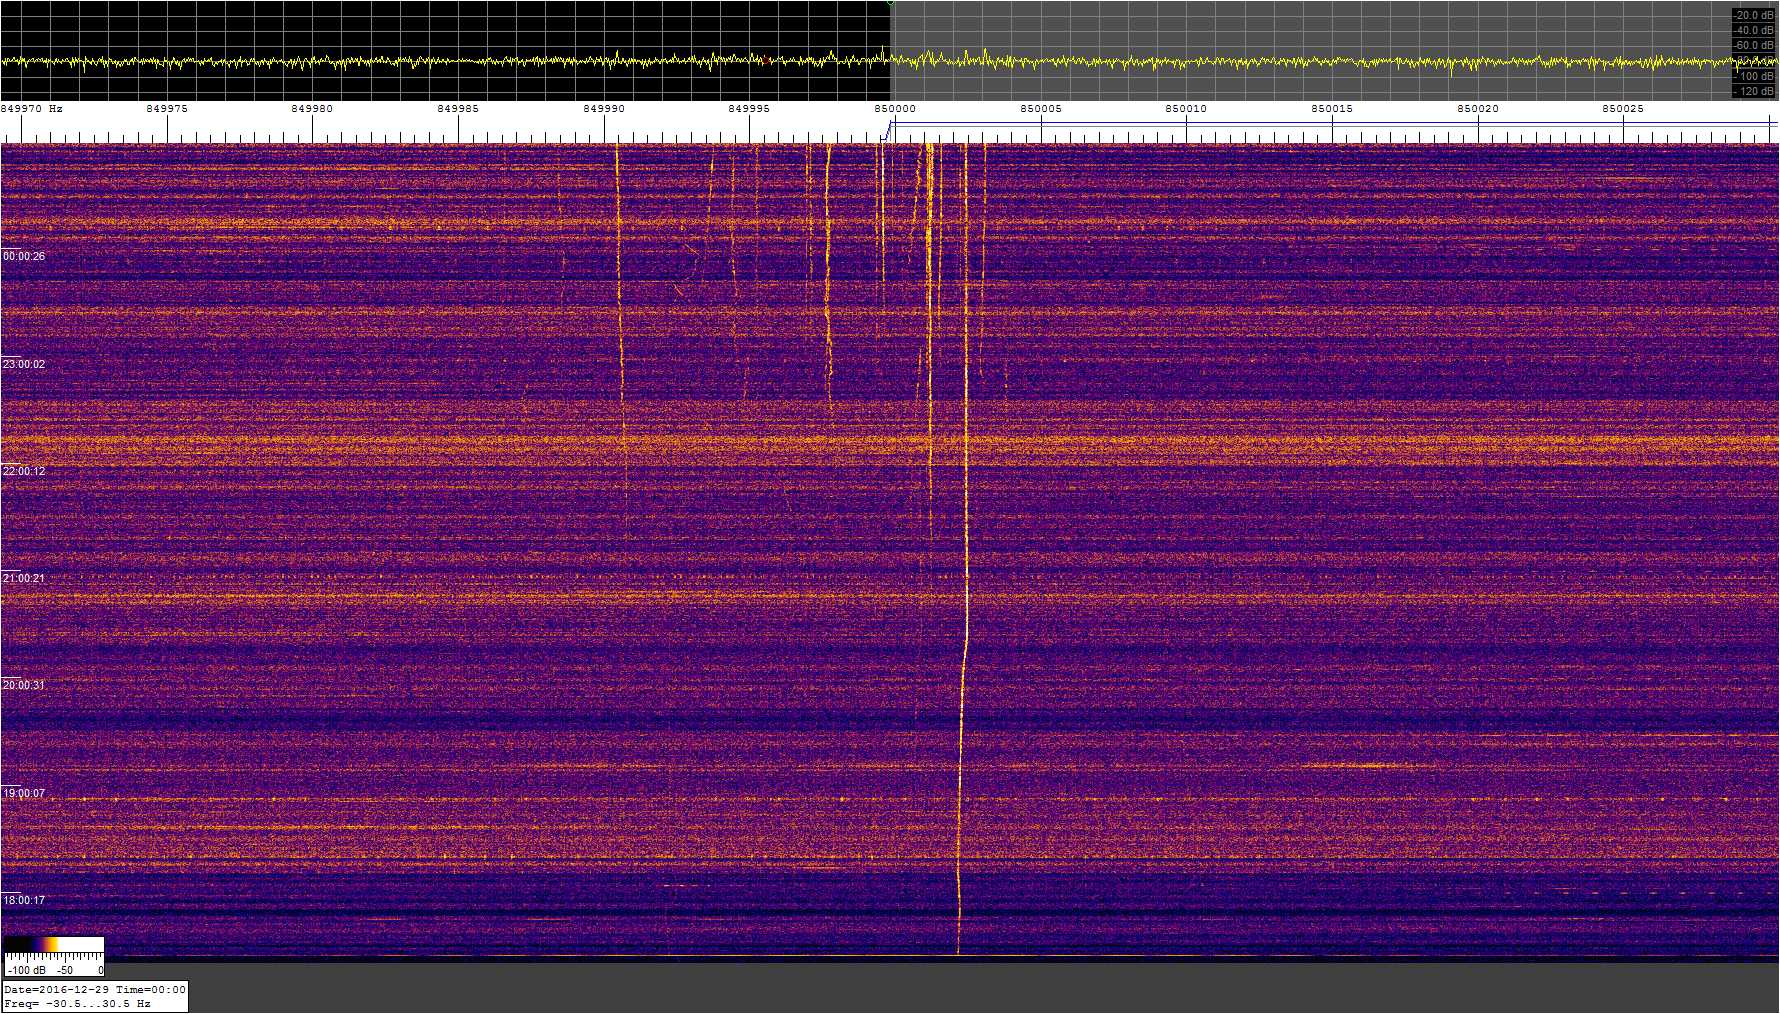The image size is (1780, 1014).
Task: Click the 850000 center frequency label
Action: [x=895, y=109]
